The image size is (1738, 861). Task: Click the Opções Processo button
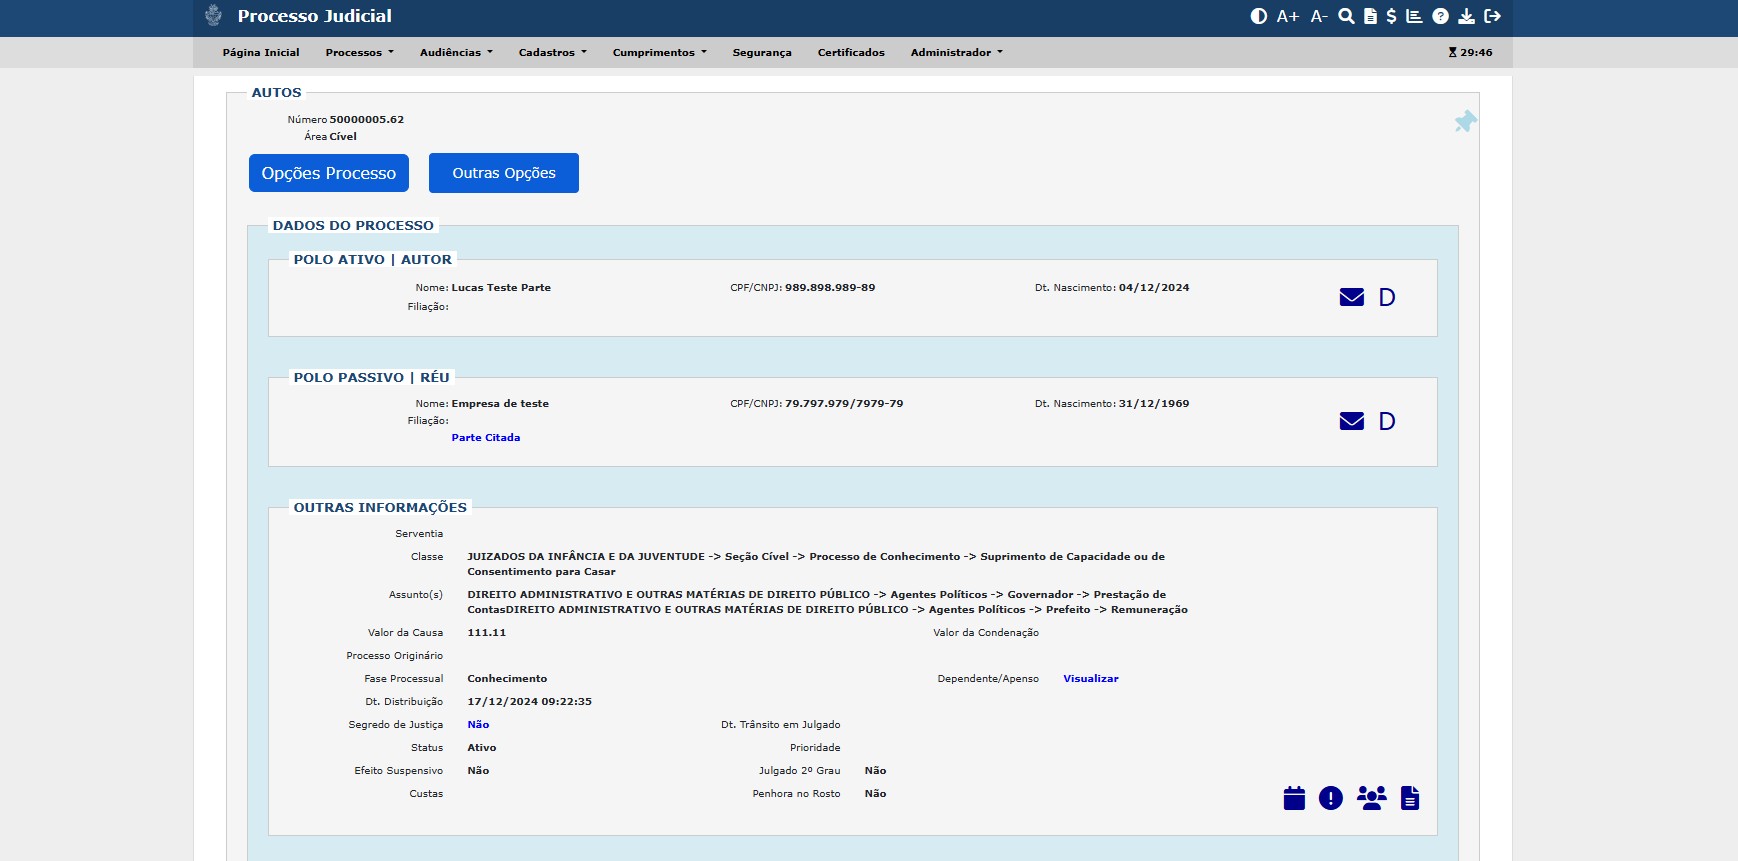pos(329,173)
